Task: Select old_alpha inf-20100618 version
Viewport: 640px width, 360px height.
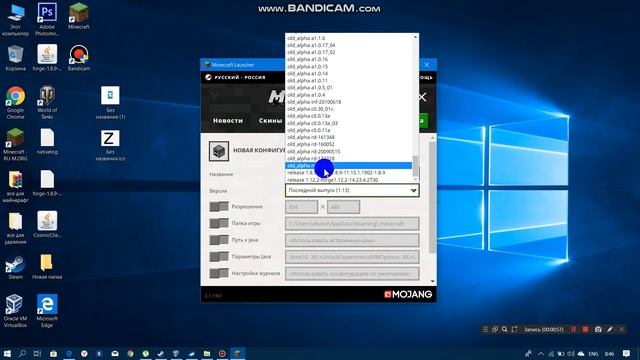Action: 349,102
